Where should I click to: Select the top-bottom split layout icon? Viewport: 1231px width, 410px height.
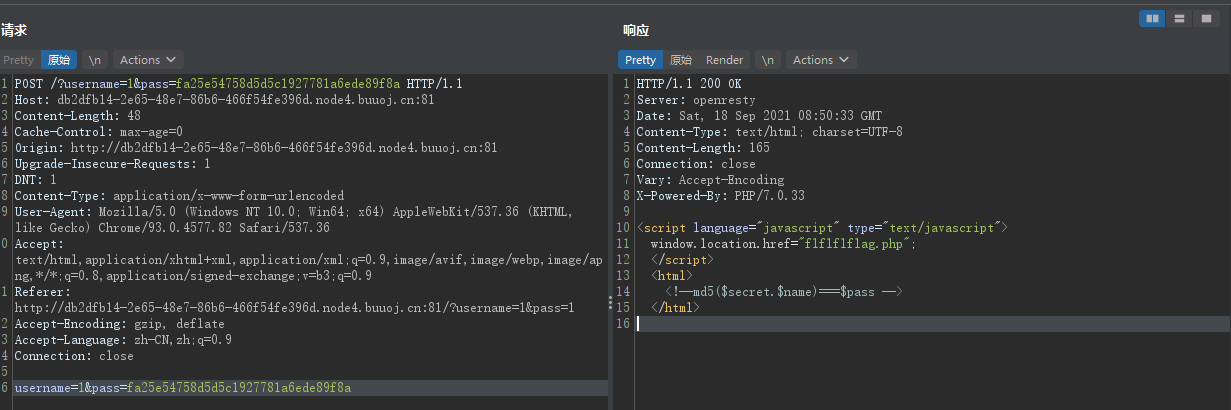[1180, 18]
